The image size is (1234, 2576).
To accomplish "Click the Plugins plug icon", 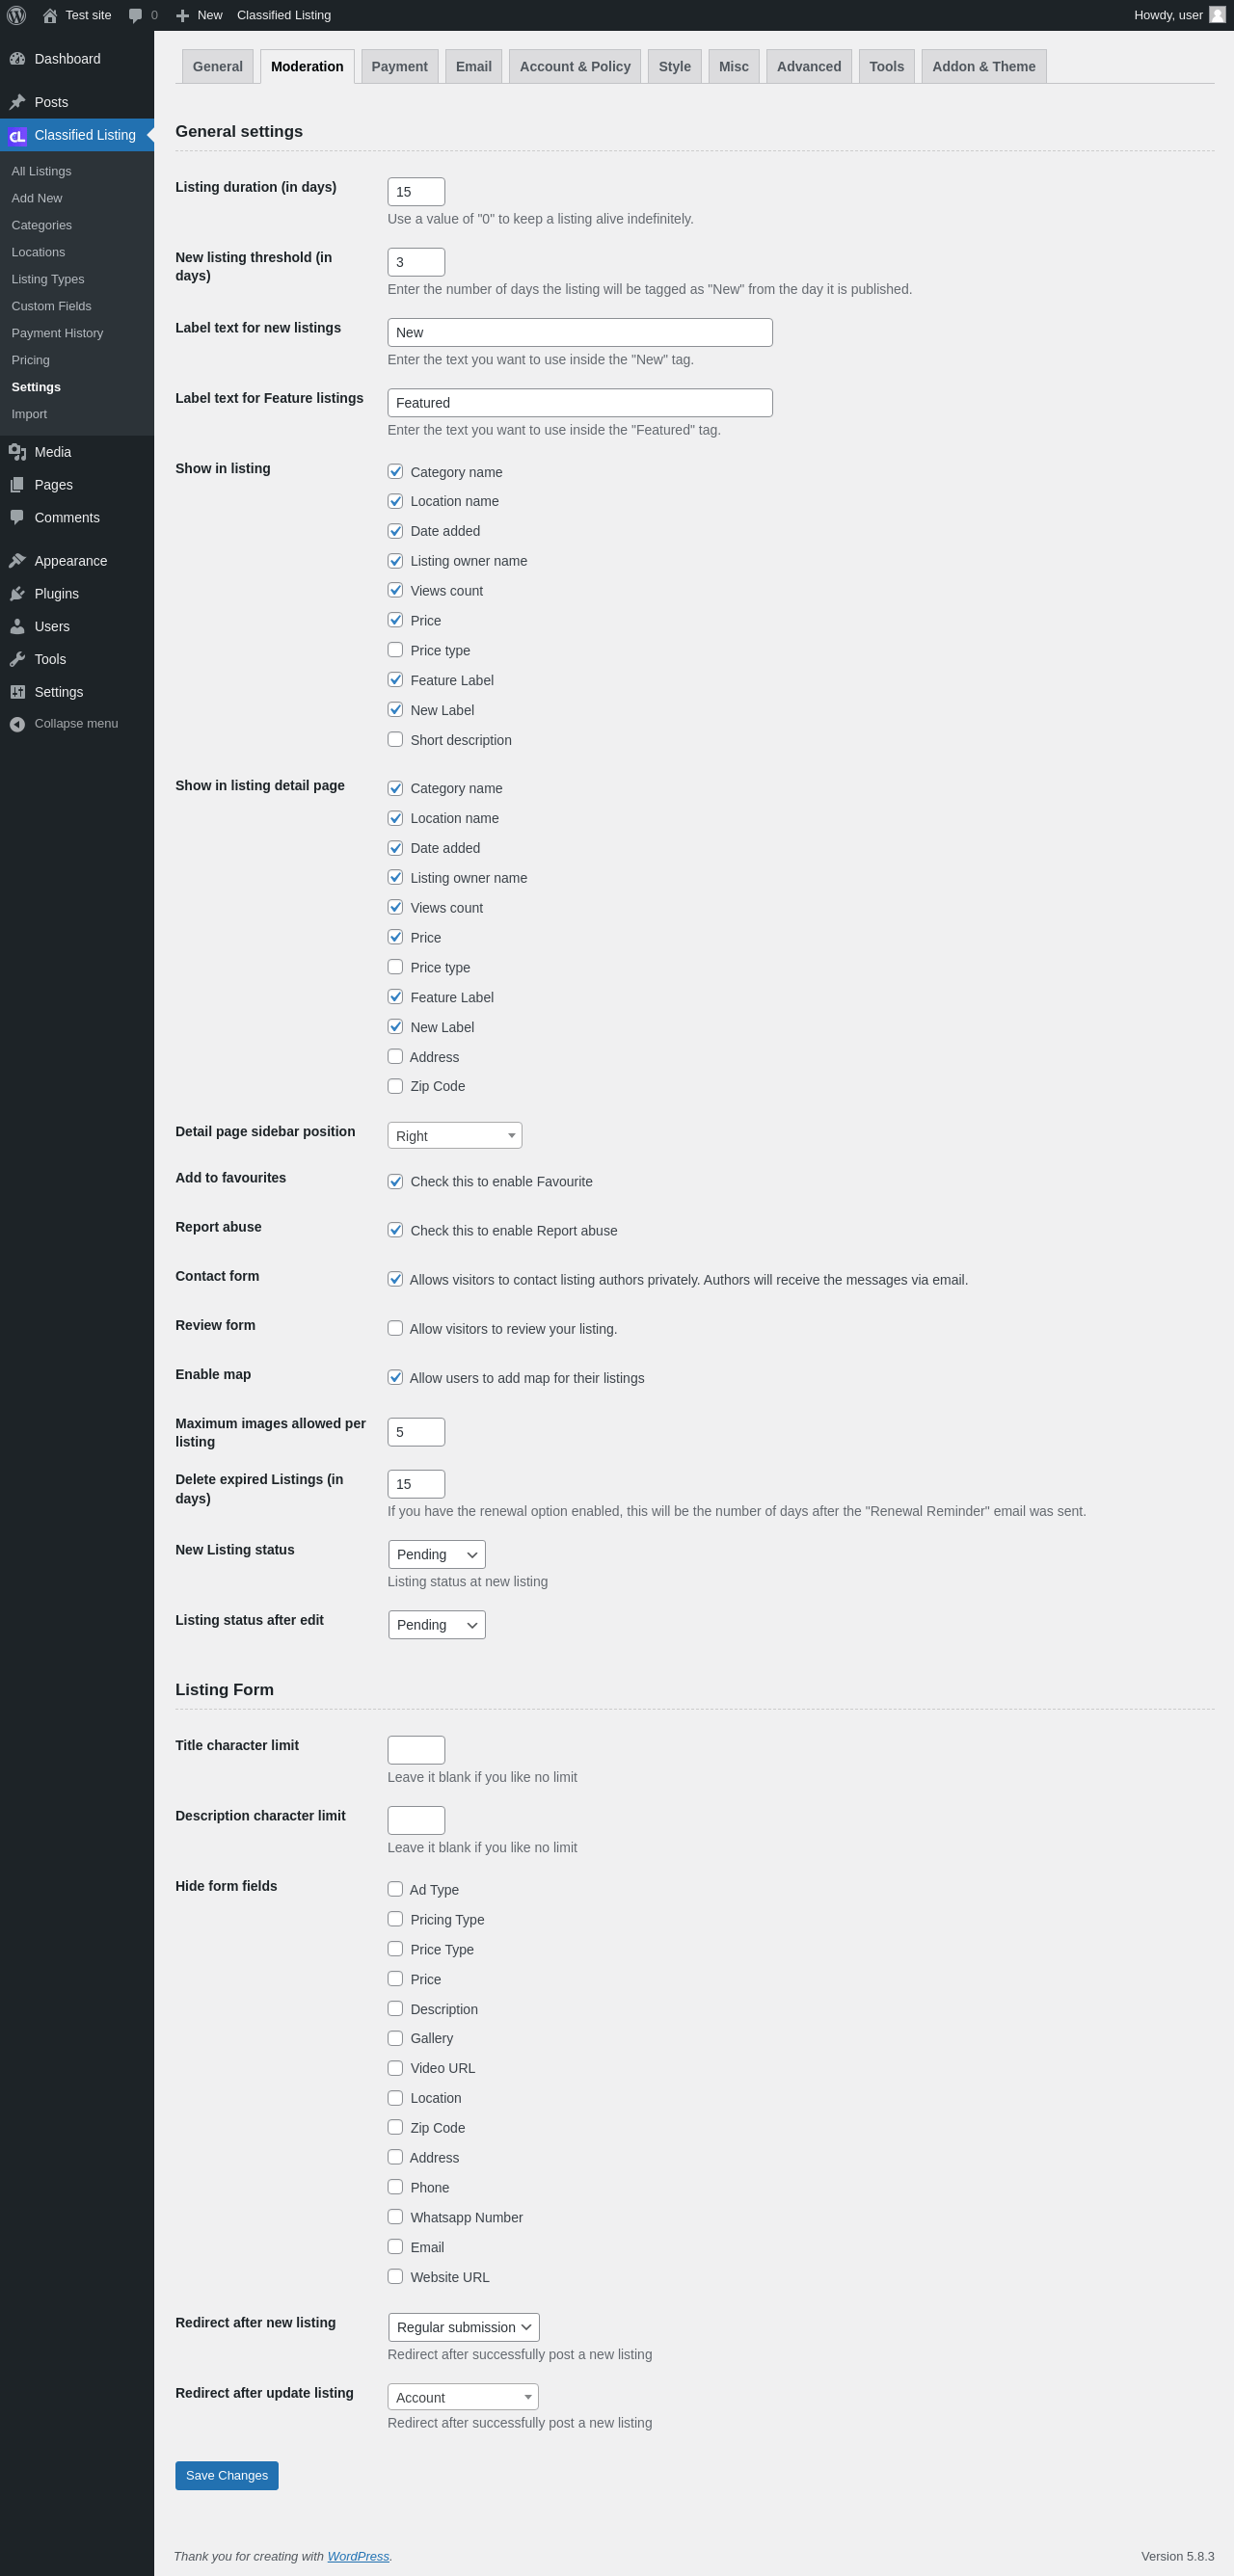I will [17, 594].
